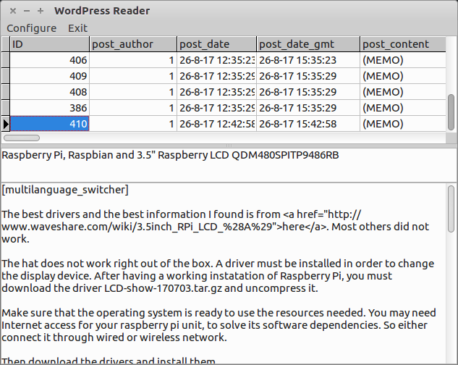The height and width of the screenshot is (365, 458).
Task: Click the grid's horizontal scrollbar thumb
Action: click(22, 138)
